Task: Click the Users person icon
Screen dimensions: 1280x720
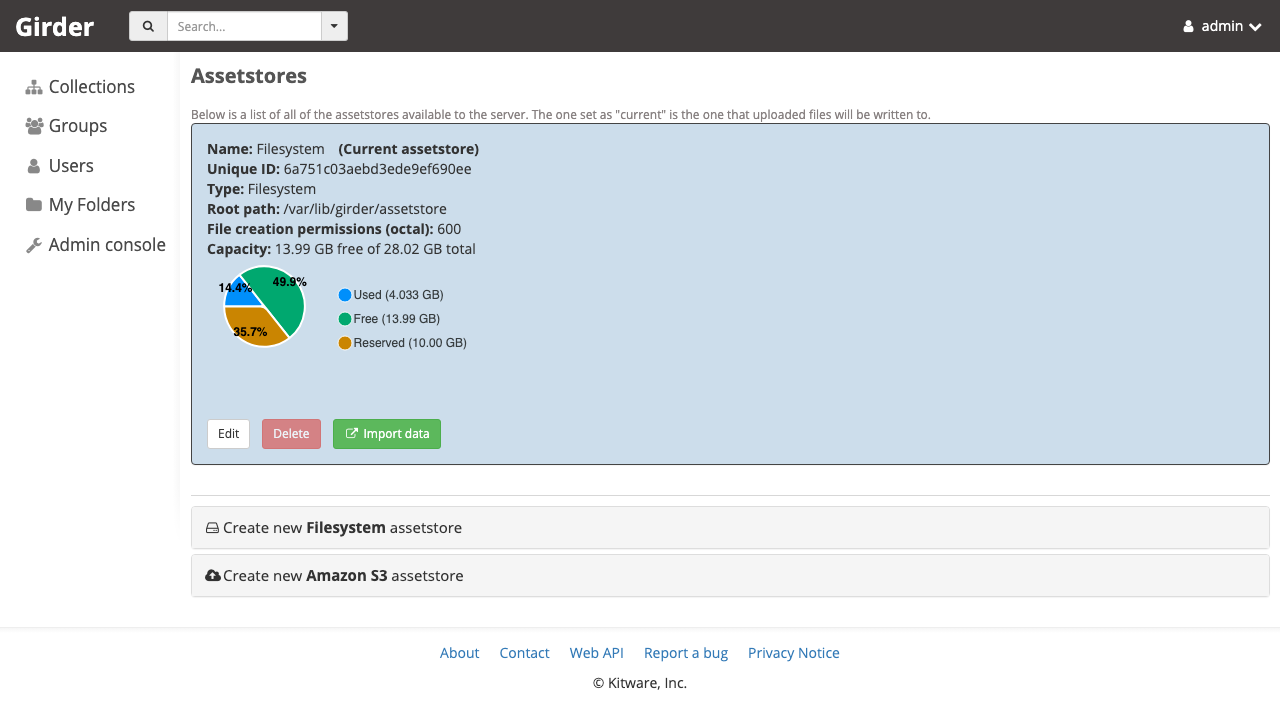Action: point(34,166)
